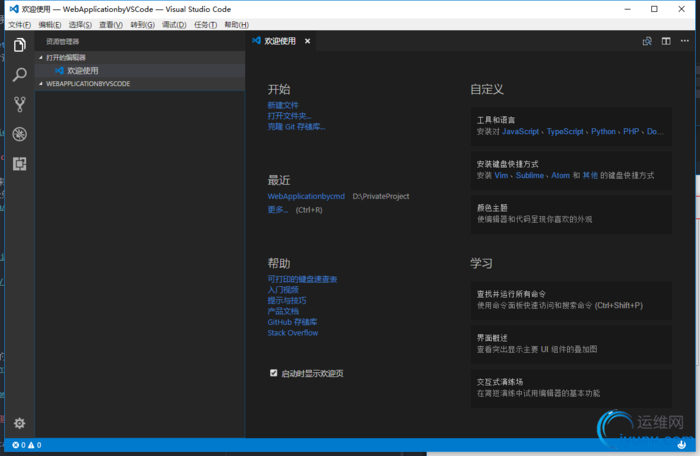Open the 帮助(H) menu
Viewport: 700px width, 456px height.
pos(237,25)
